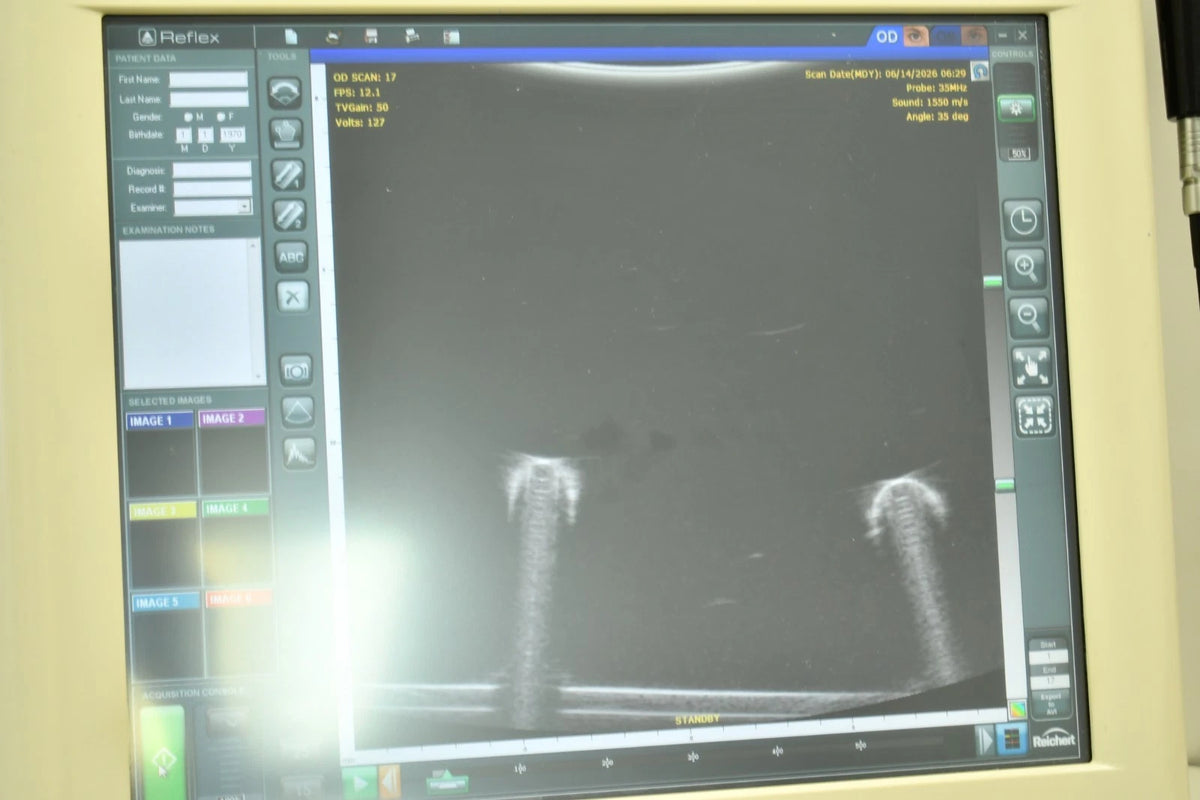Image resolution: width=1200 pixels, height=800 pixels.
Task: Click the green brightness control button
Action: (x=1016, y=110)
